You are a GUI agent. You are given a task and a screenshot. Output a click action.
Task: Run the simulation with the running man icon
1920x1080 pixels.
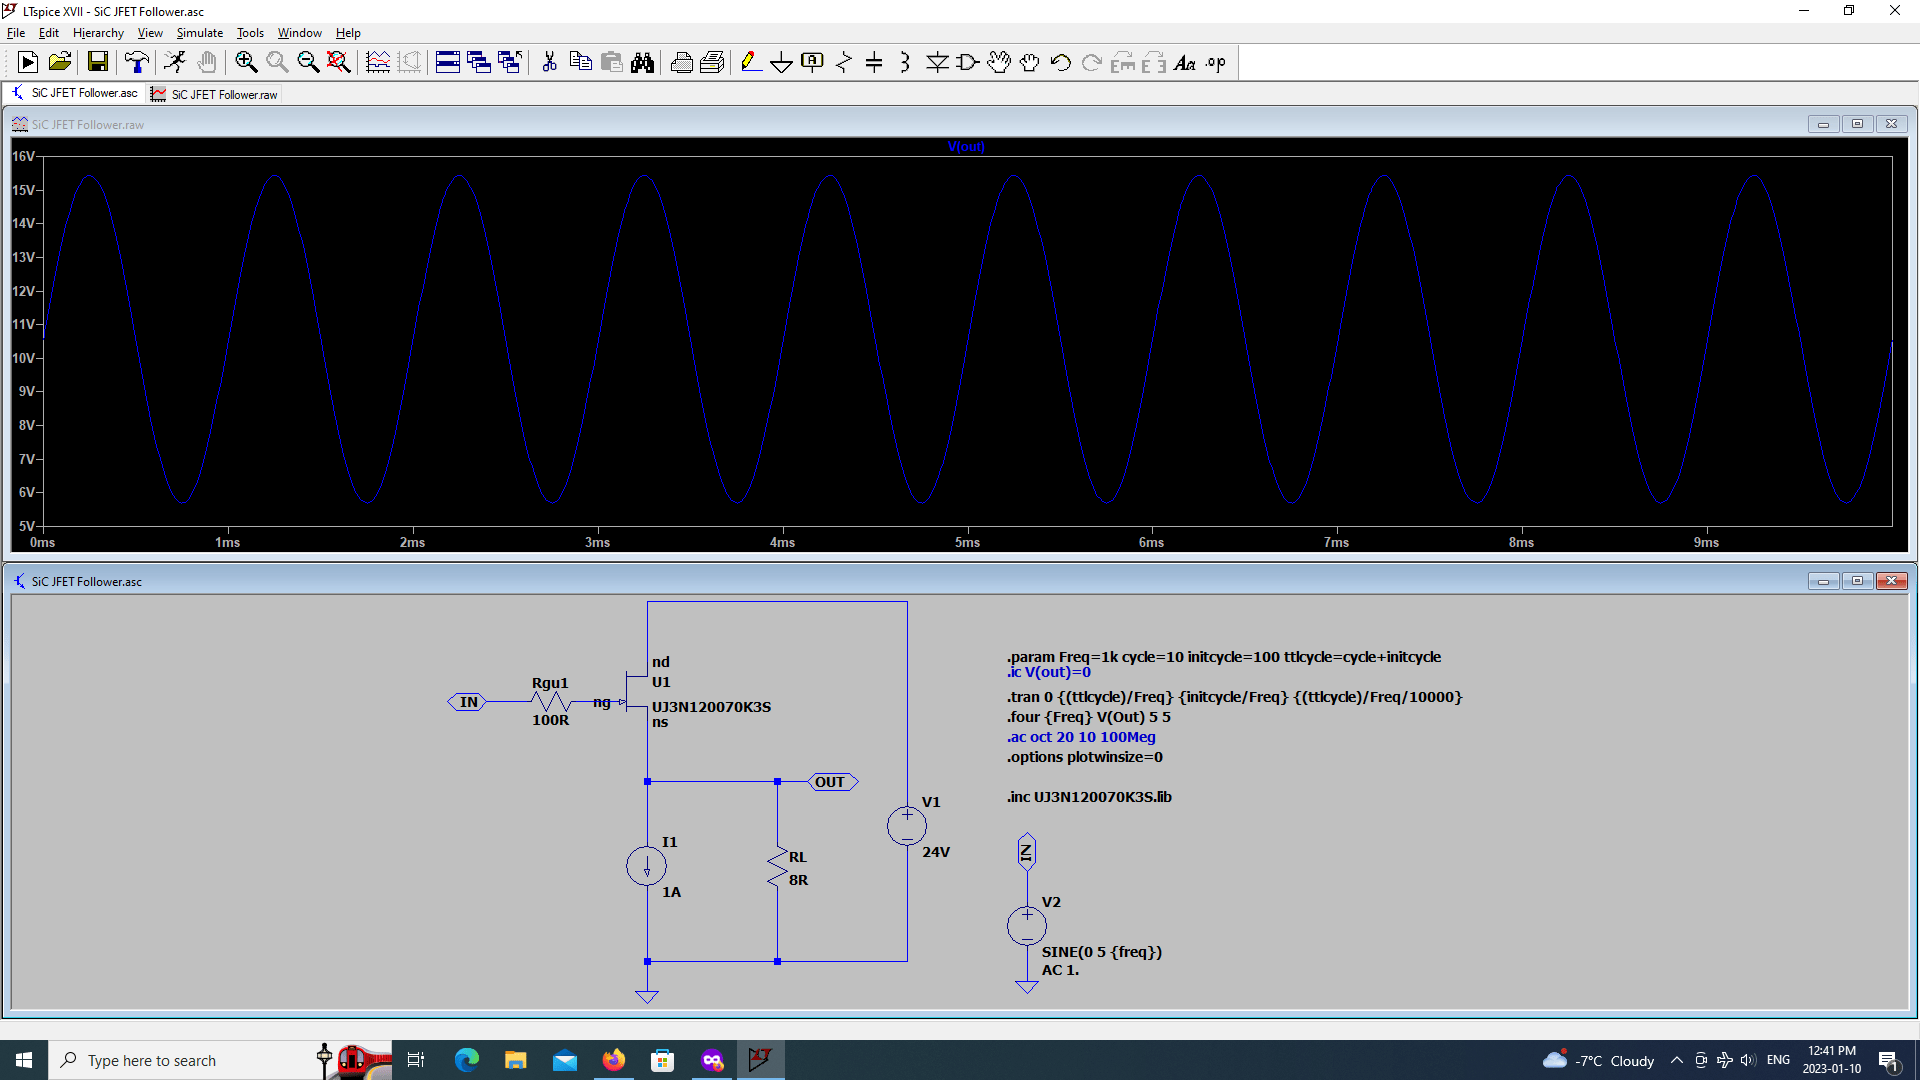click(x=175, y=63)
